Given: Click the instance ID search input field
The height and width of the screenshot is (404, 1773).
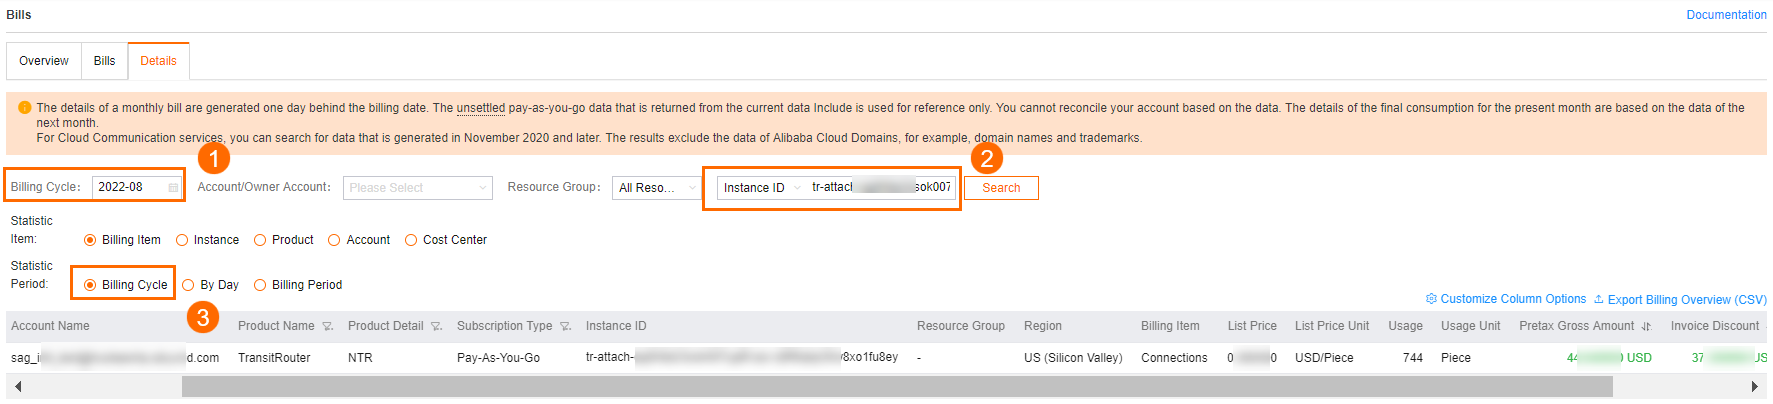Looking at the screenshot, I should (x=880, y=188).
